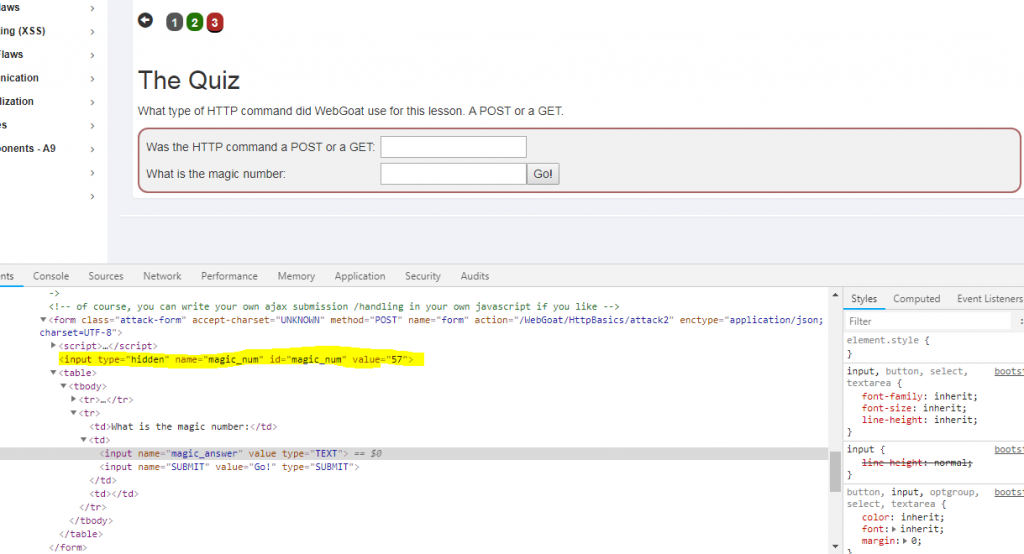Image resolution: width=1024 pixels, height=554 pixels.
Task: Open the Console tab in DevTools
Action: point(51,276)
